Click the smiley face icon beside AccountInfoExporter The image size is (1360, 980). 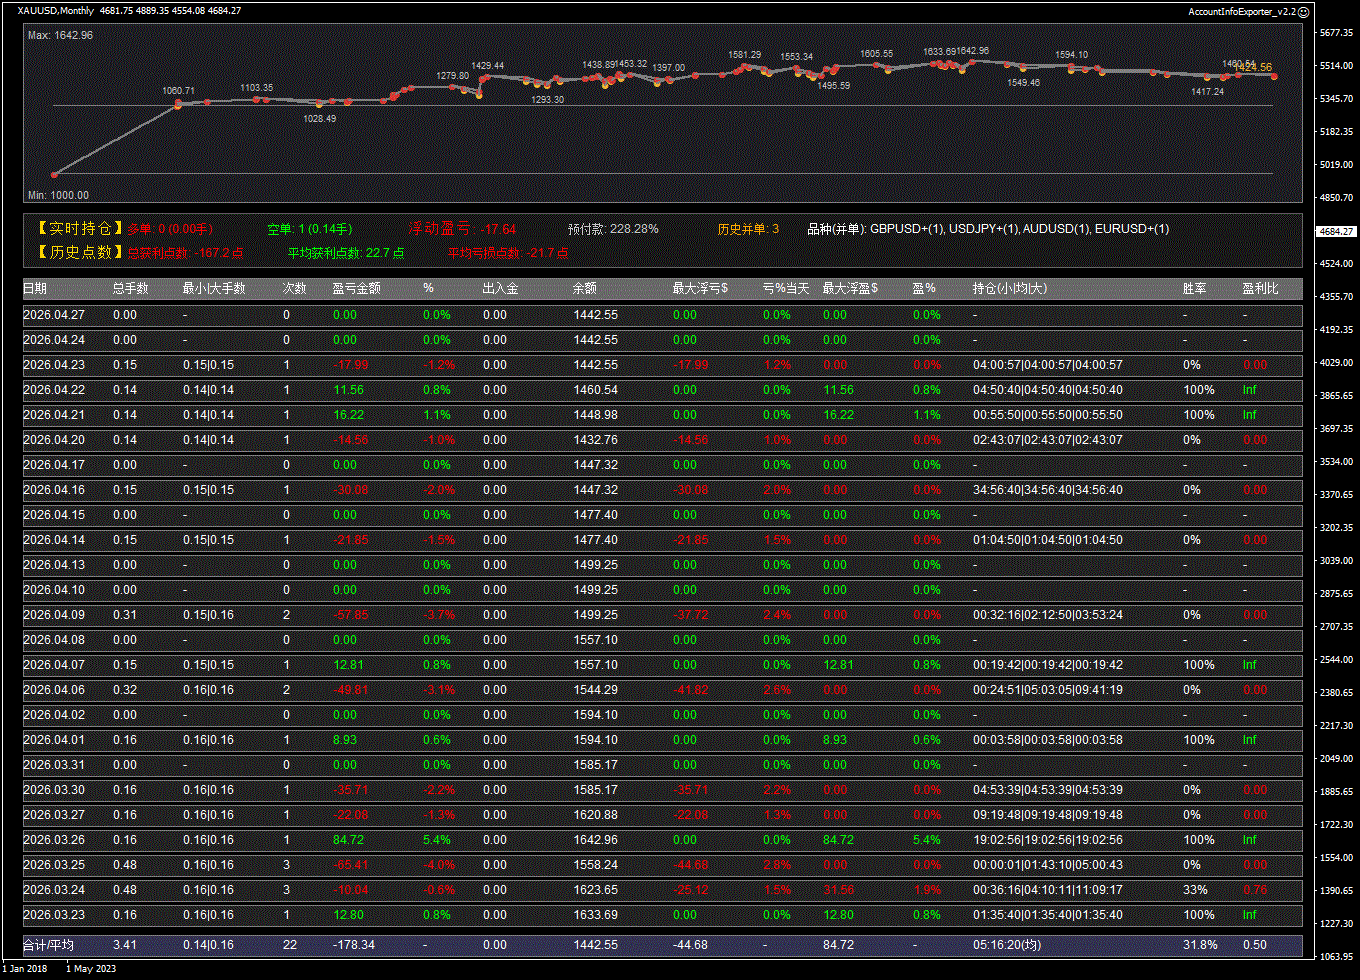tap(1304, 11)
